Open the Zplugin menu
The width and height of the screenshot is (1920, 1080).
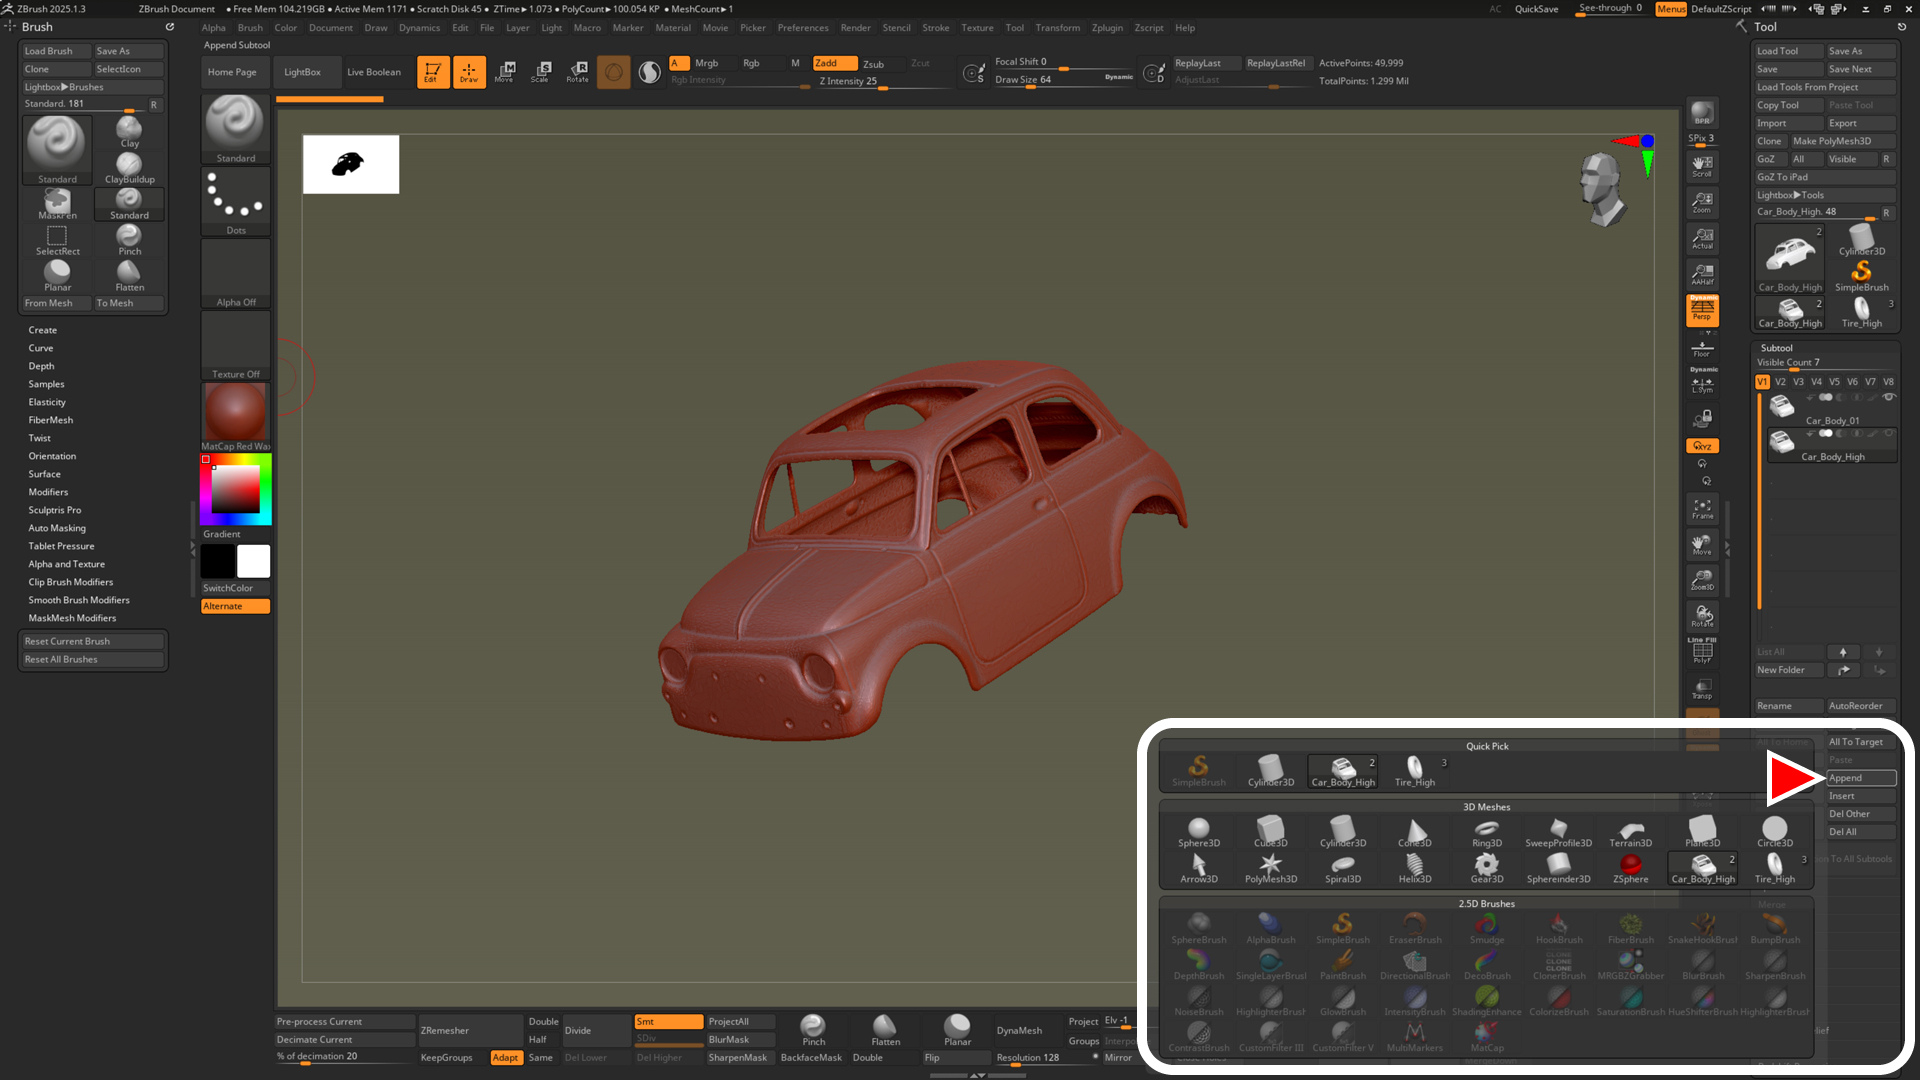(x=1107, y=28)
